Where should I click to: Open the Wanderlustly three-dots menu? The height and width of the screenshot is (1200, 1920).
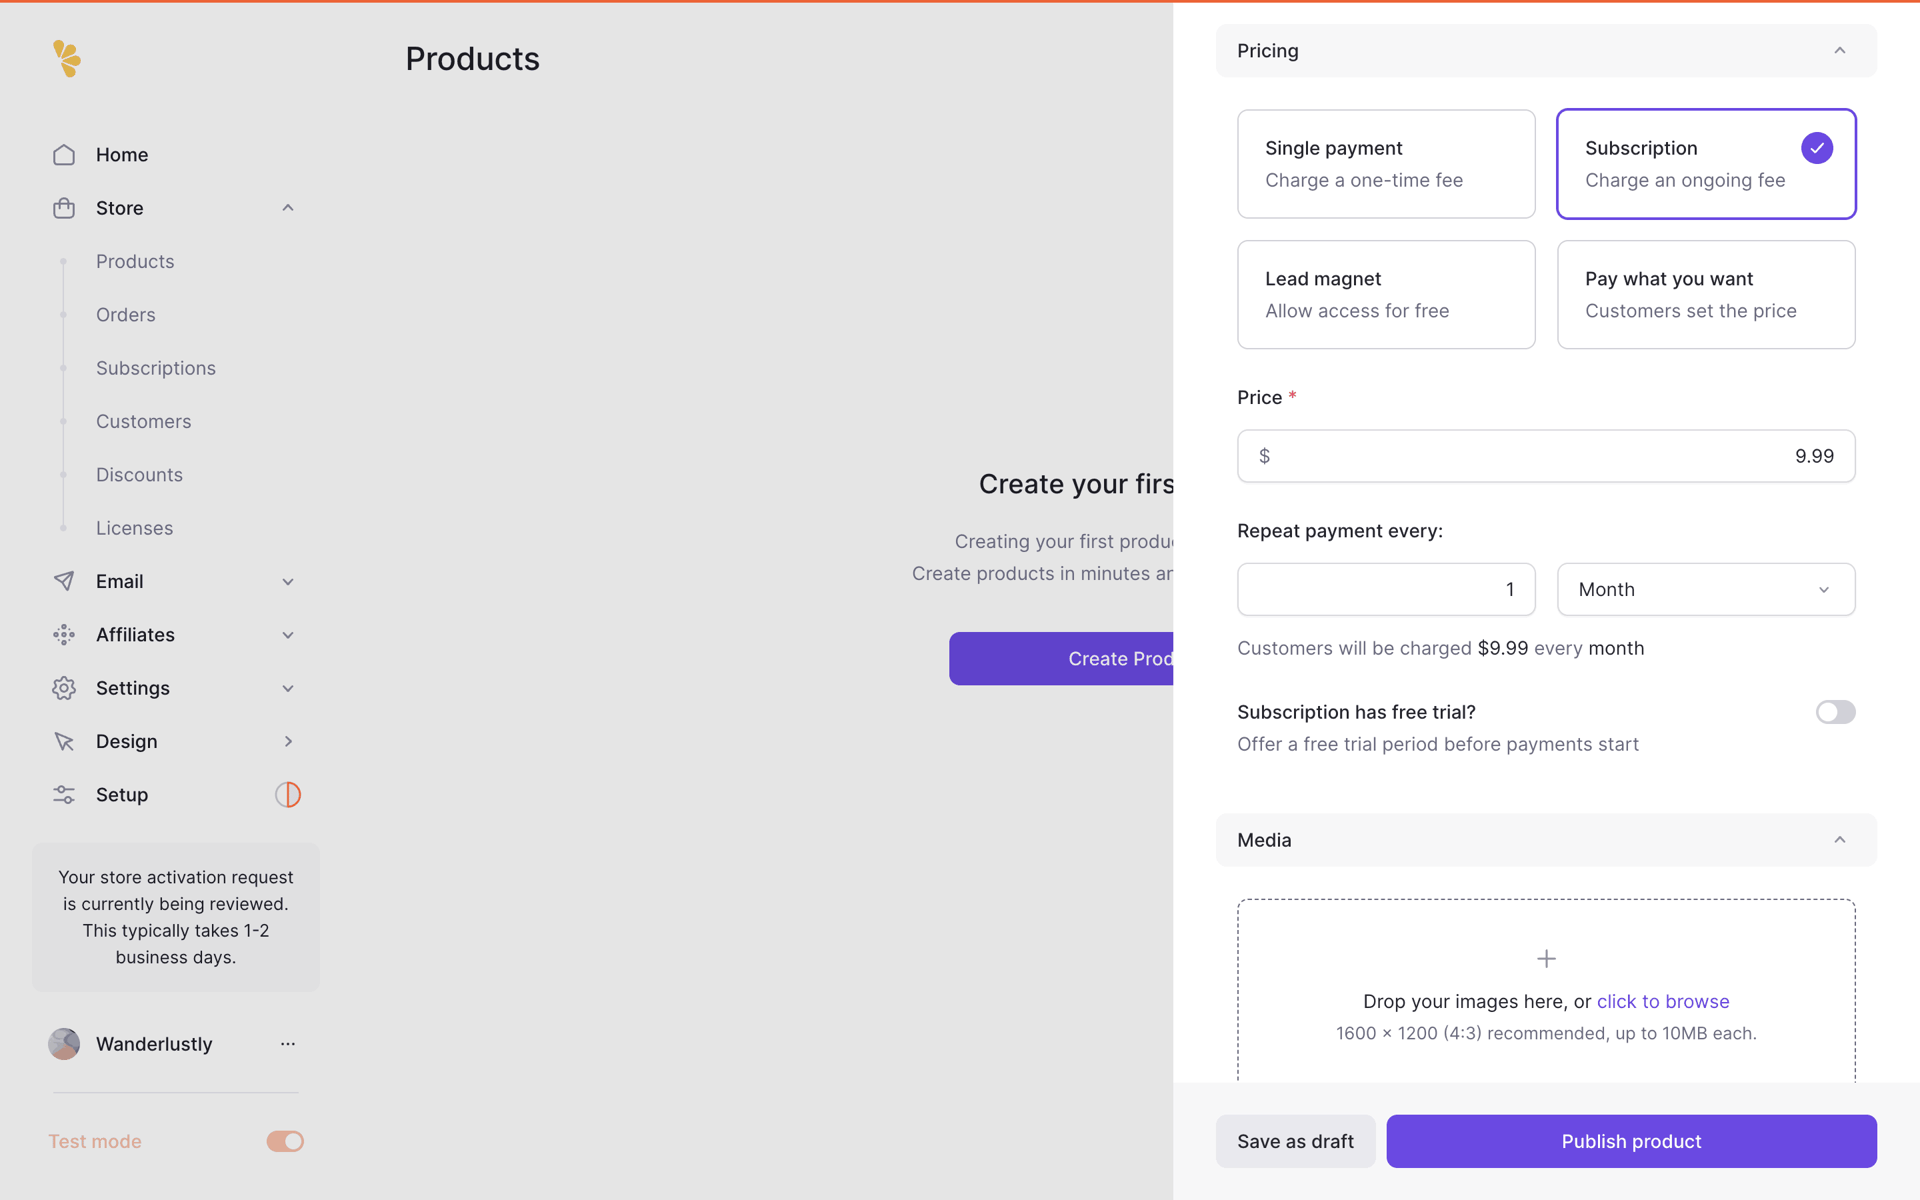288,1044
